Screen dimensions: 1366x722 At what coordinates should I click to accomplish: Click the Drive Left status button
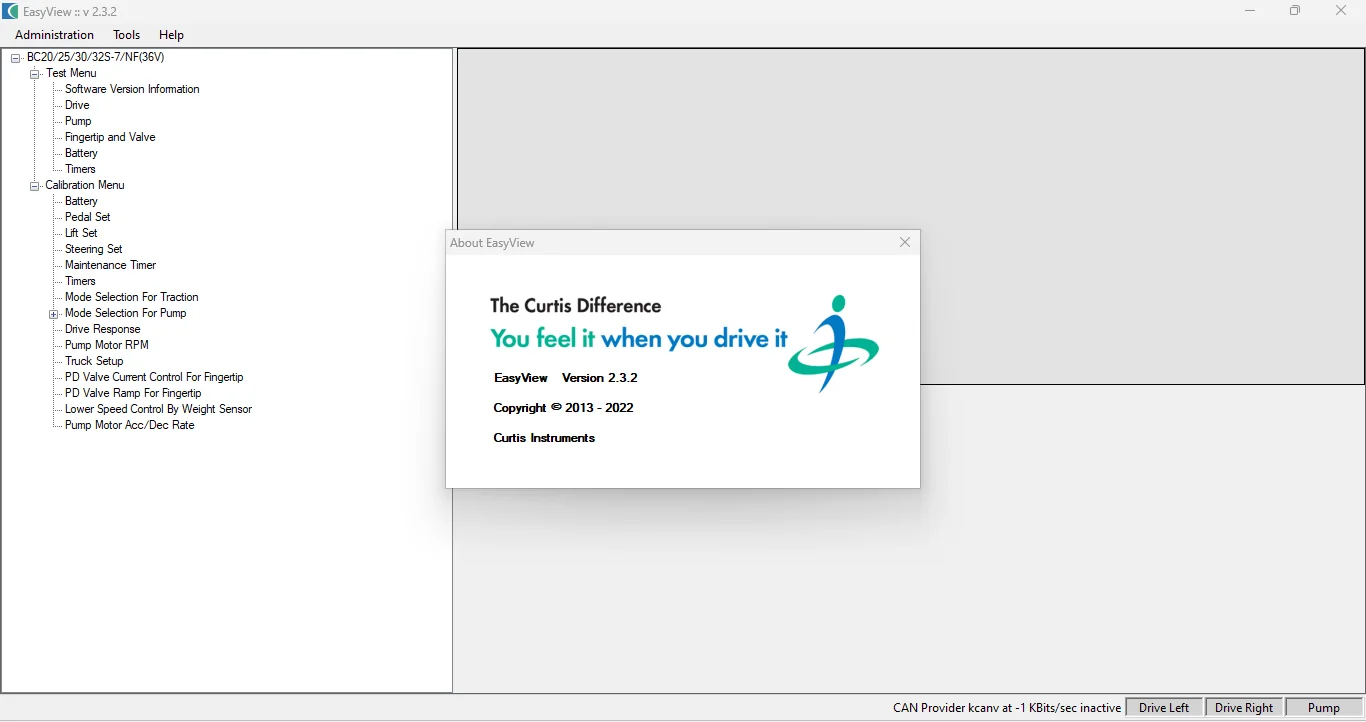pyautogui.click(x=1164, y=708)
